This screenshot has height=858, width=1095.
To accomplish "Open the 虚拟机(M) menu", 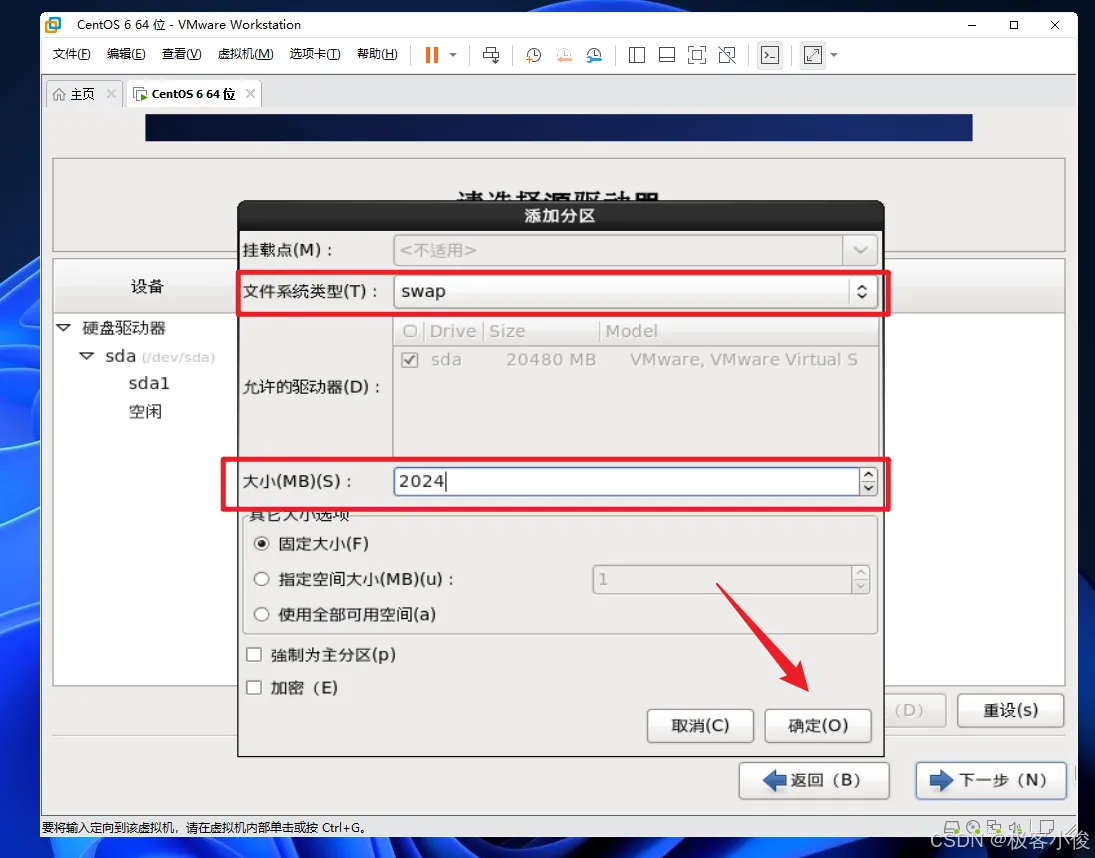I will 245,54.
